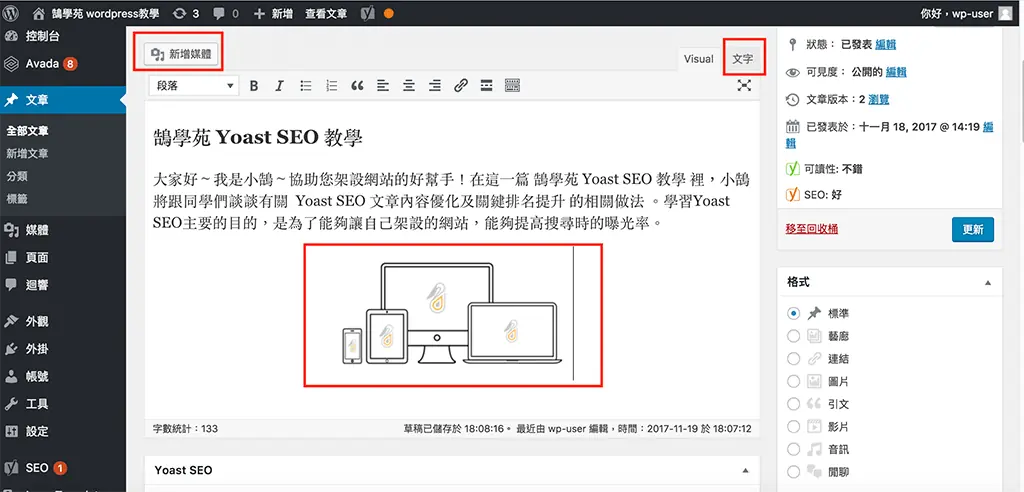This screenshot has height=492, width=1024.
Task: Click 查看文章 in the admin bar
Action: click(x=326, y=13)
